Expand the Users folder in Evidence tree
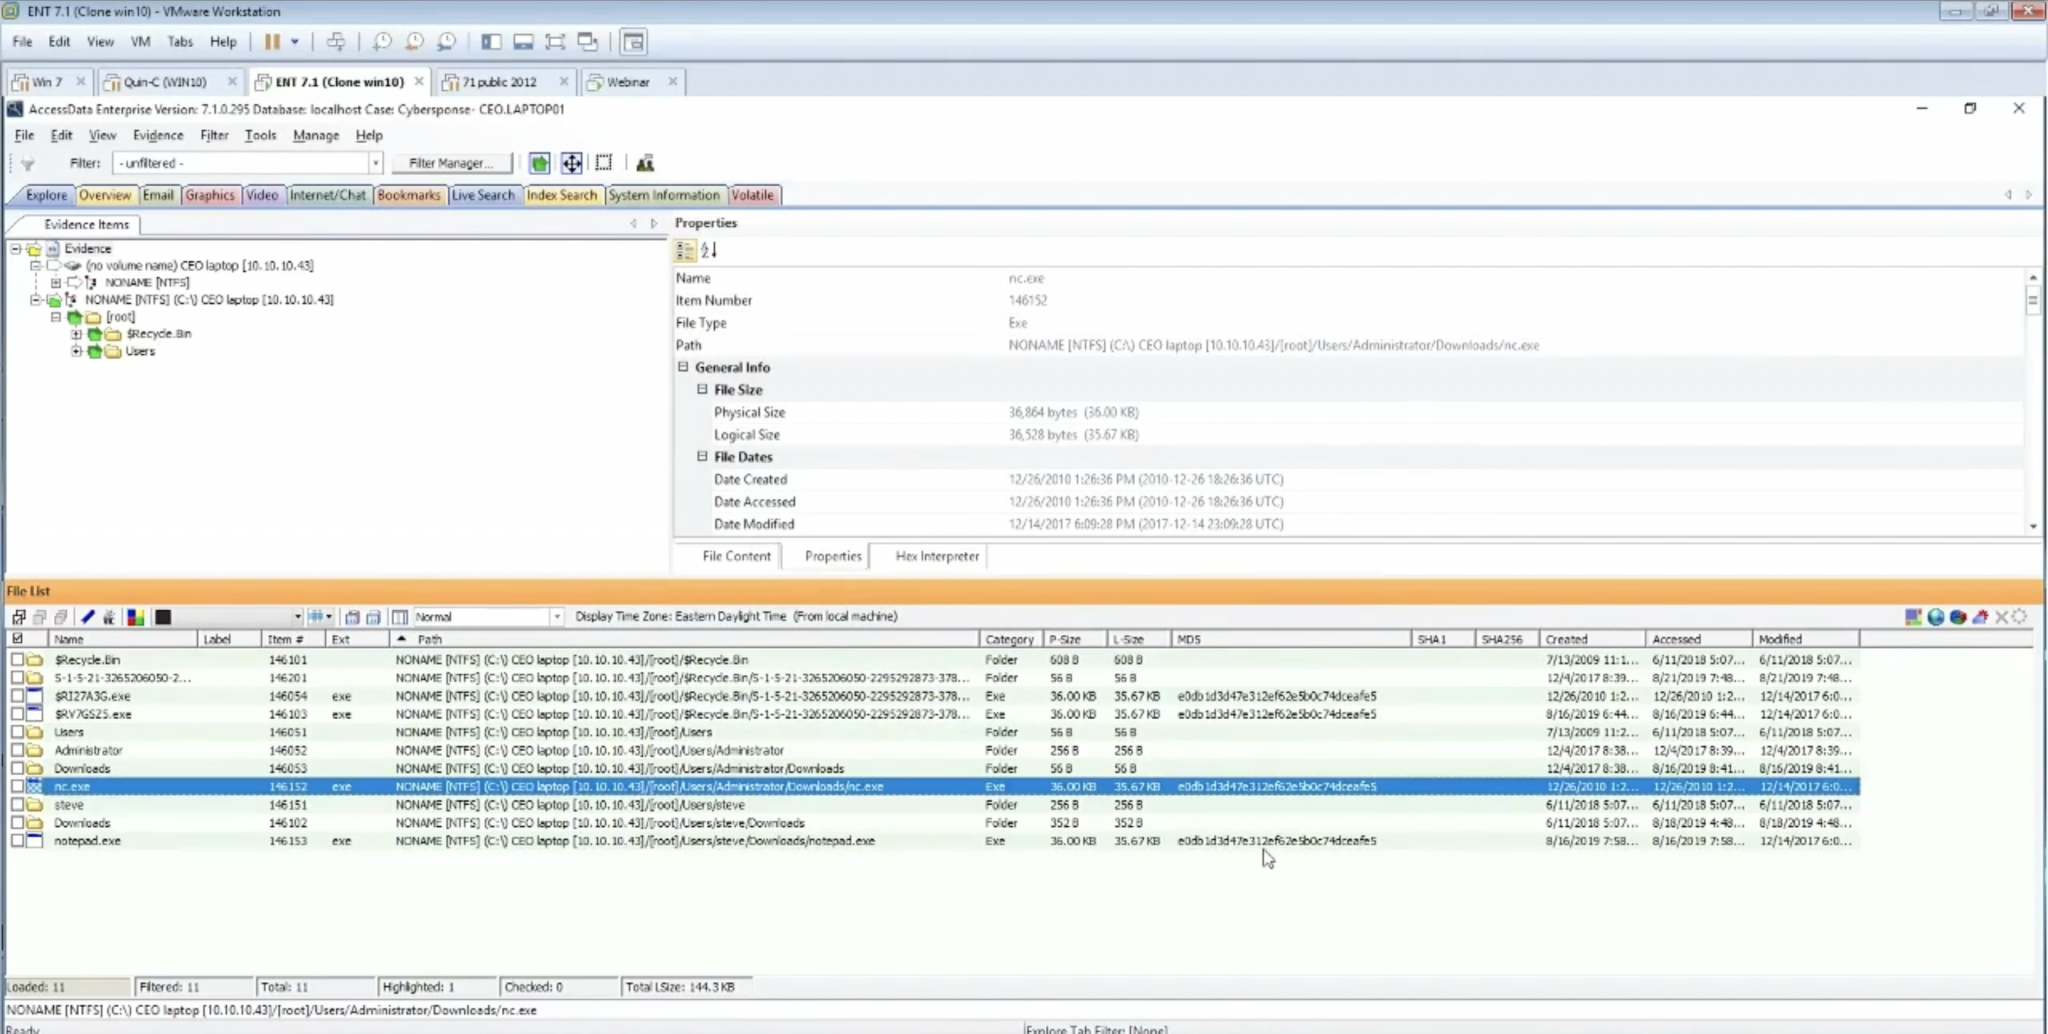 click(78, 351)
